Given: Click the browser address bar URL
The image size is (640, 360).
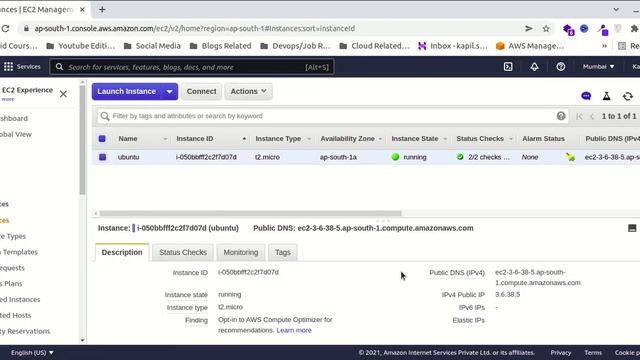Looking at the screenshot, I should [195, 29].
